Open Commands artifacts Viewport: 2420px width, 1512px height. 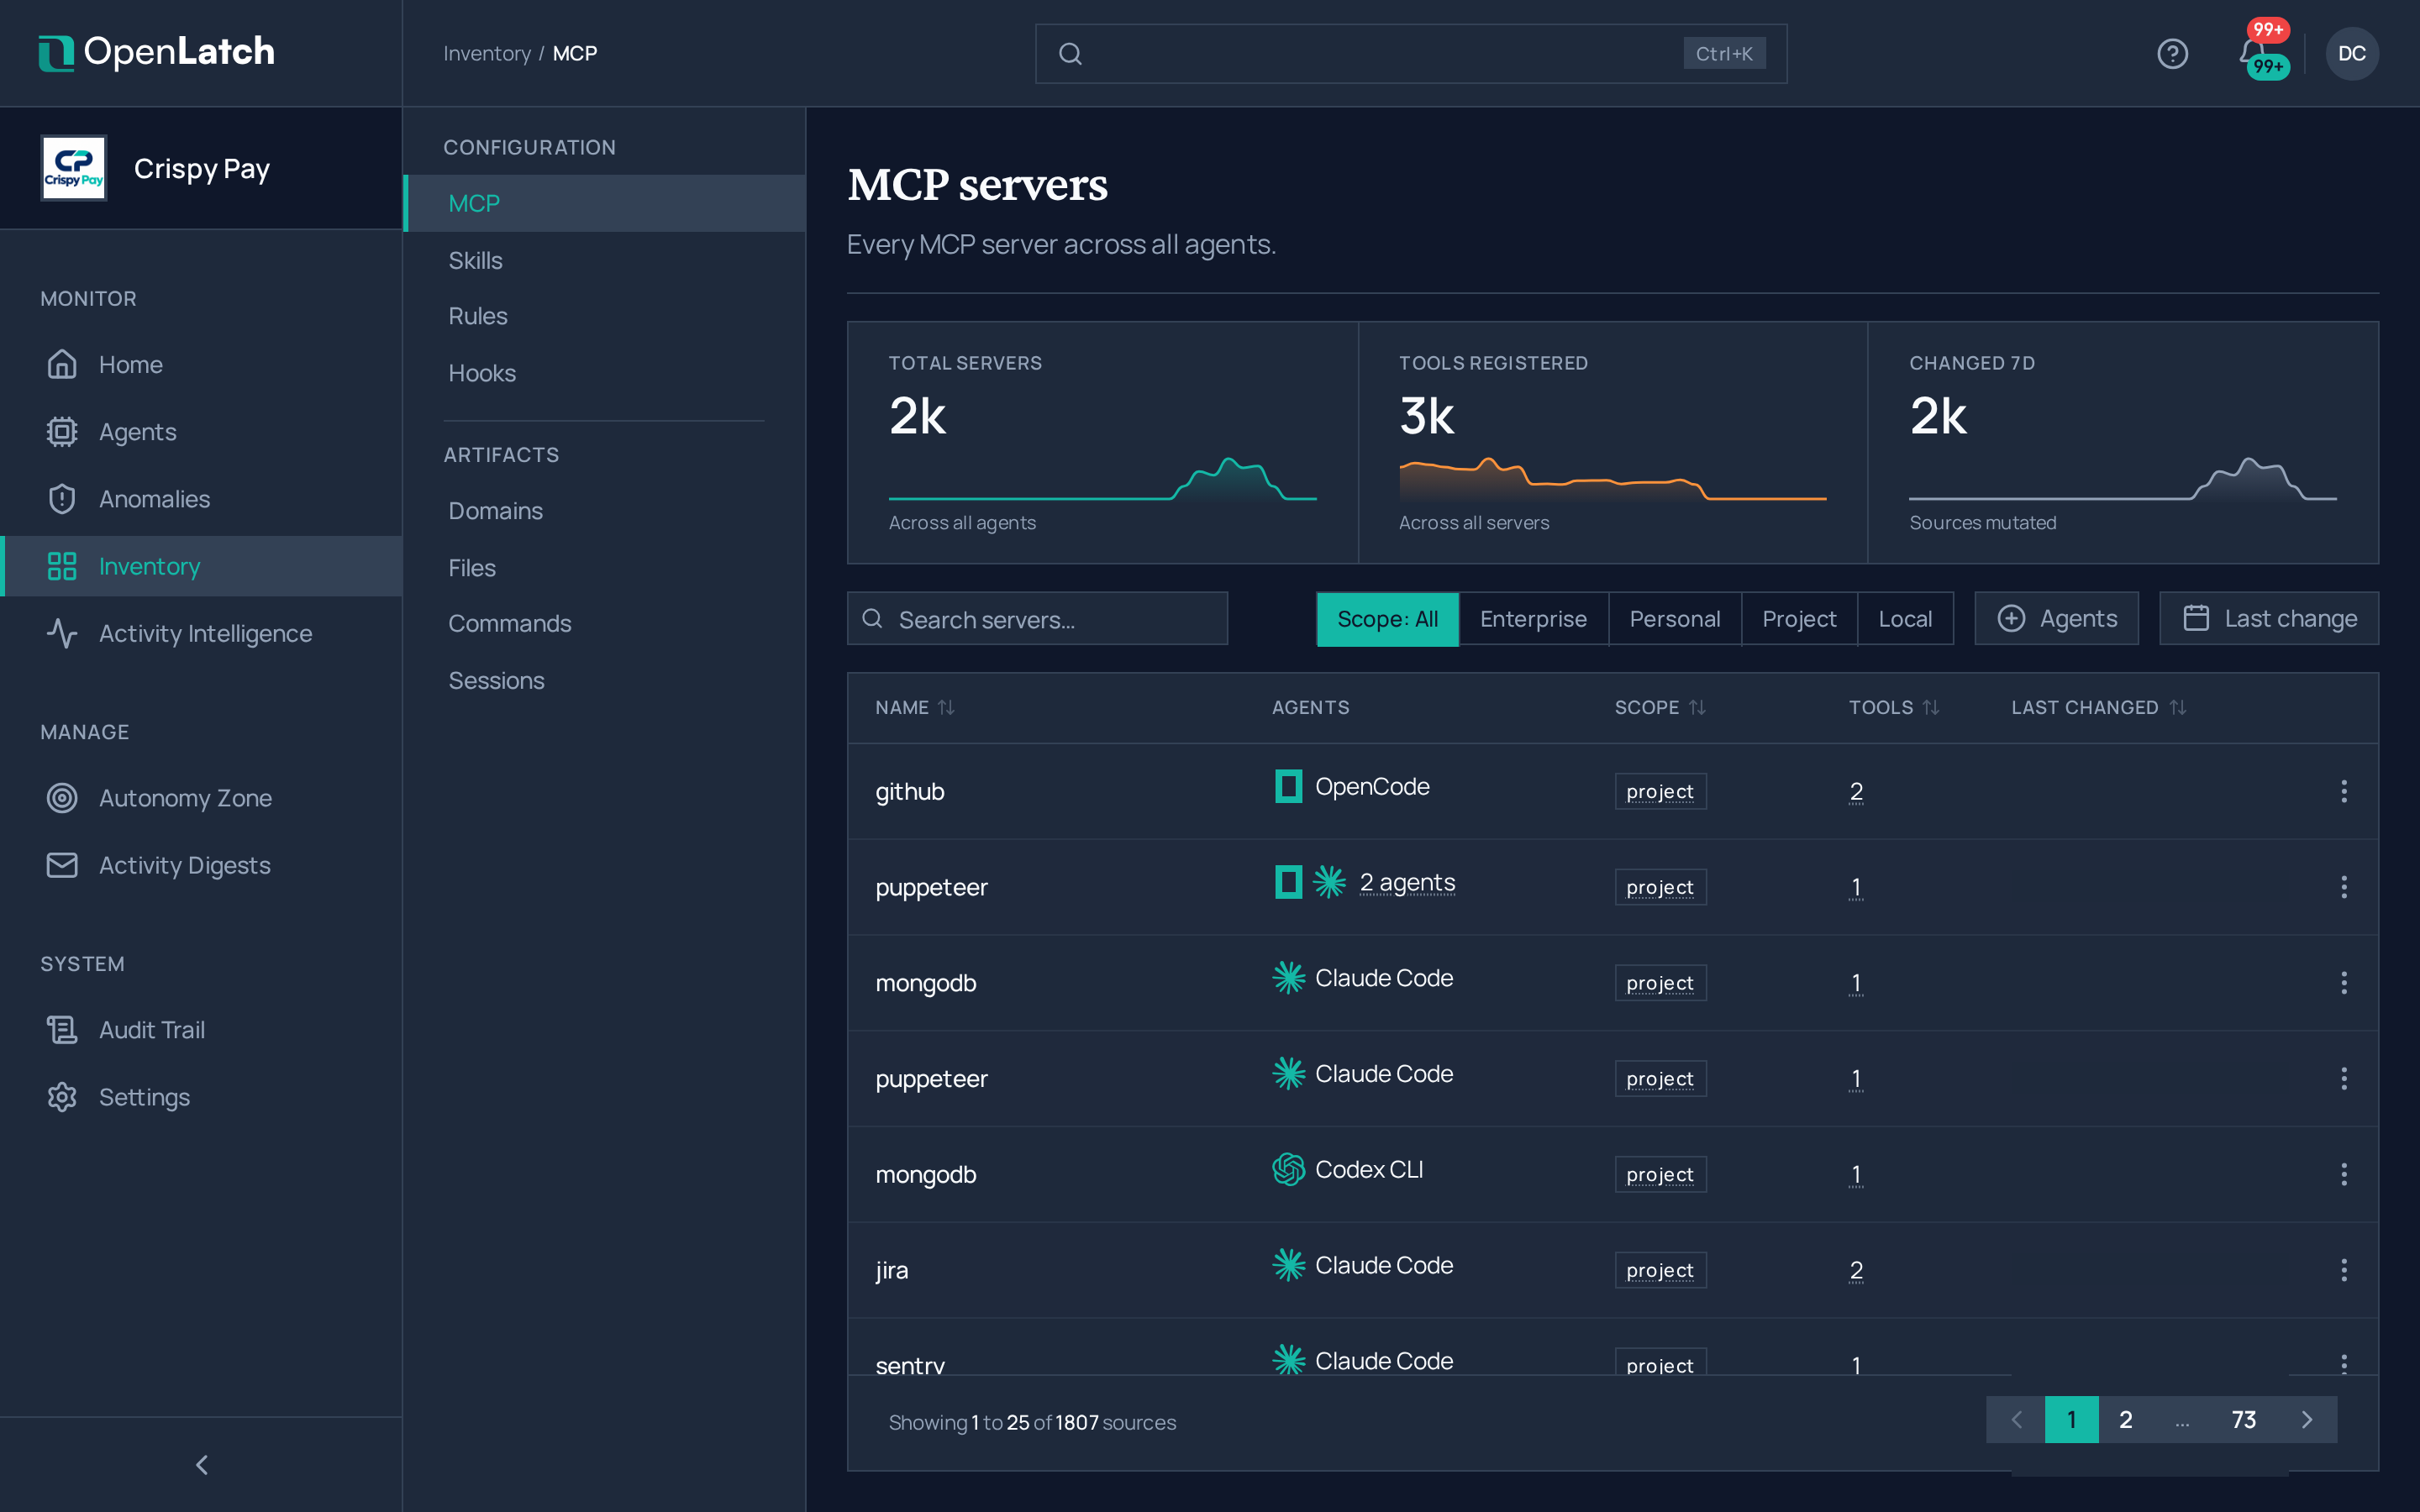click(x=604, y=623)
